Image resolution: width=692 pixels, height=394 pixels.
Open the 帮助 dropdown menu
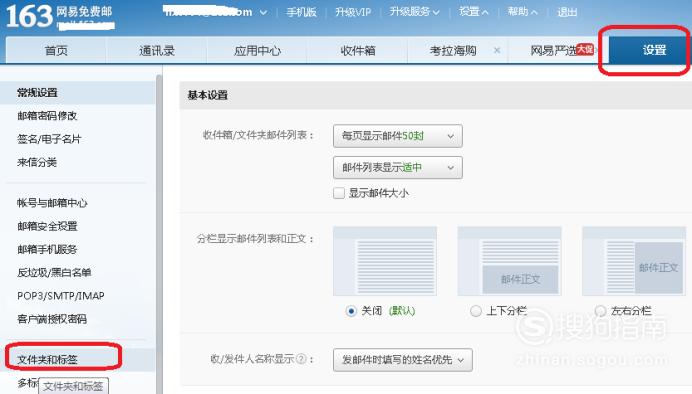click(x=522, y=12)
